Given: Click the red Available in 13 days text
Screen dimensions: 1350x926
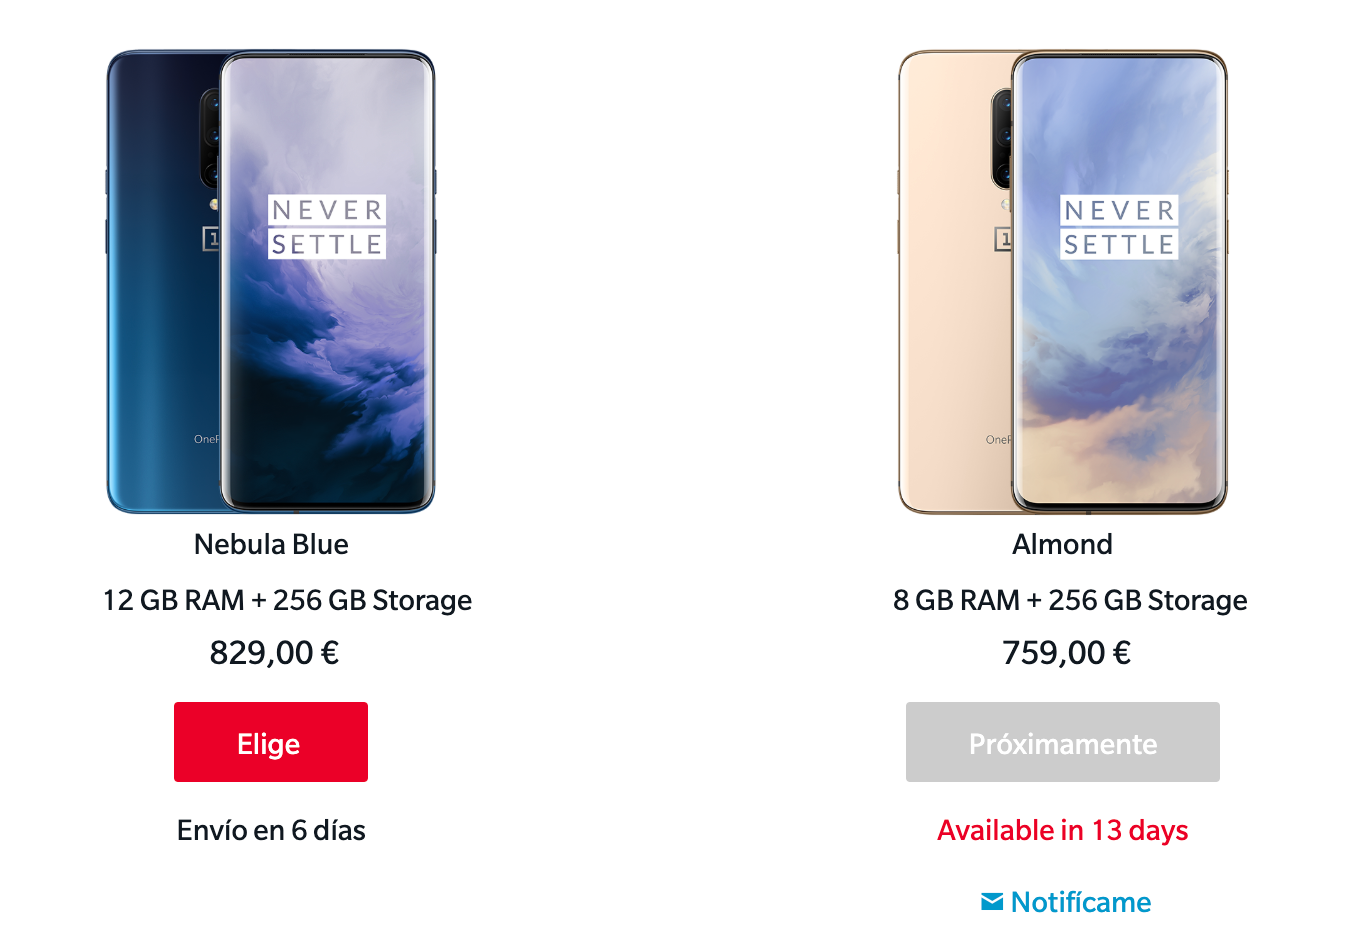Looking at the screenshot, I should [1063, 830].
